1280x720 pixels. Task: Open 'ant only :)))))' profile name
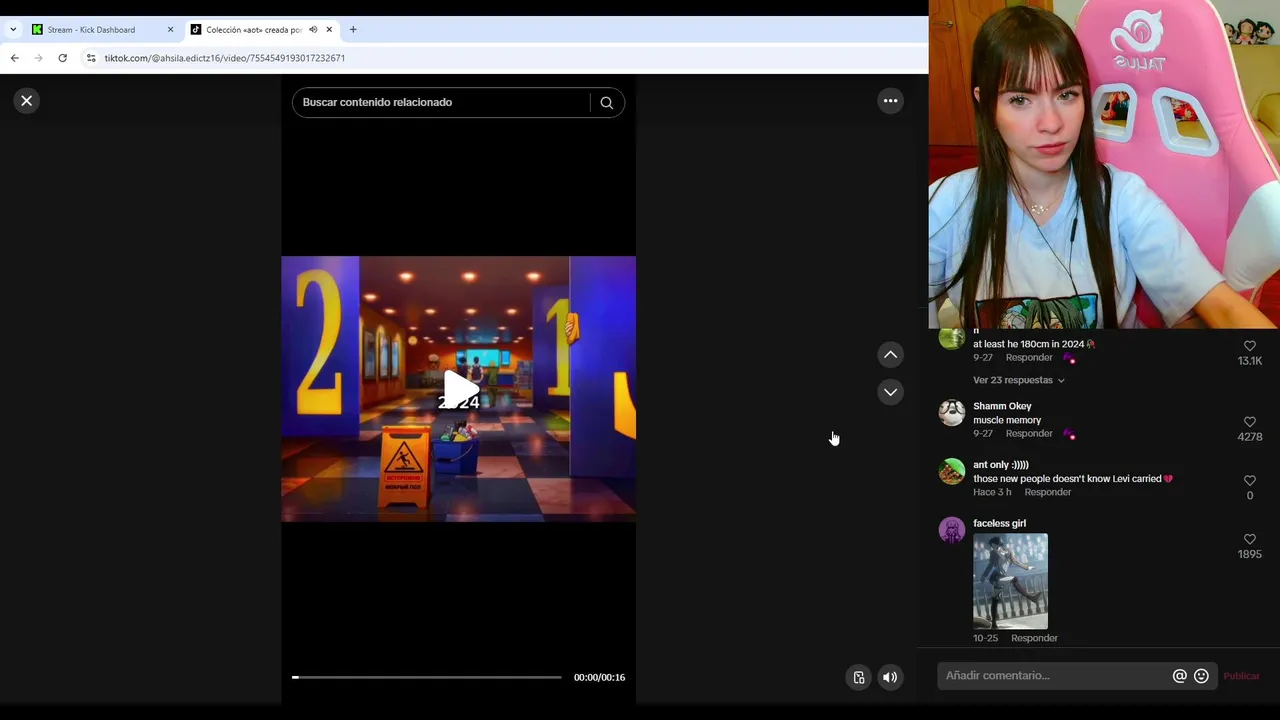pyautogui.click(x=1001, y=465)
